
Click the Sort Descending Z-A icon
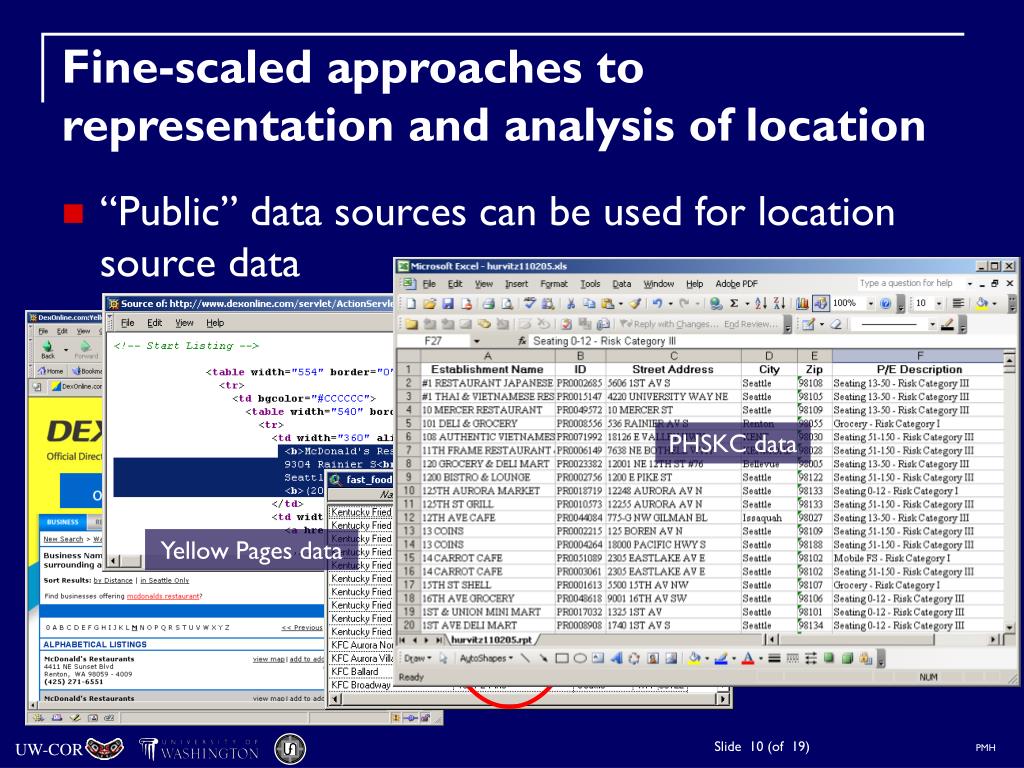pos(779,304)
